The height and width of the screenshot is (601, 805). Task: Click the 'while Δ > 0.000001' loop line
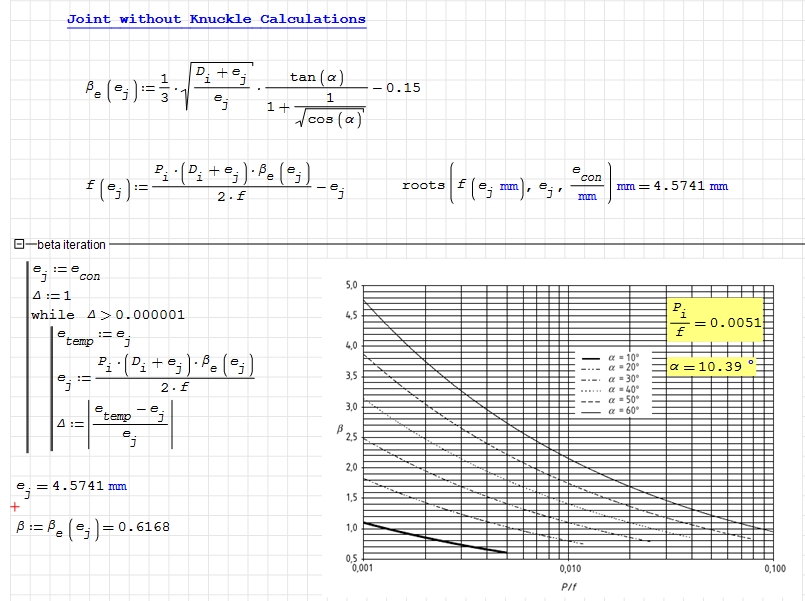click(108, 314)
